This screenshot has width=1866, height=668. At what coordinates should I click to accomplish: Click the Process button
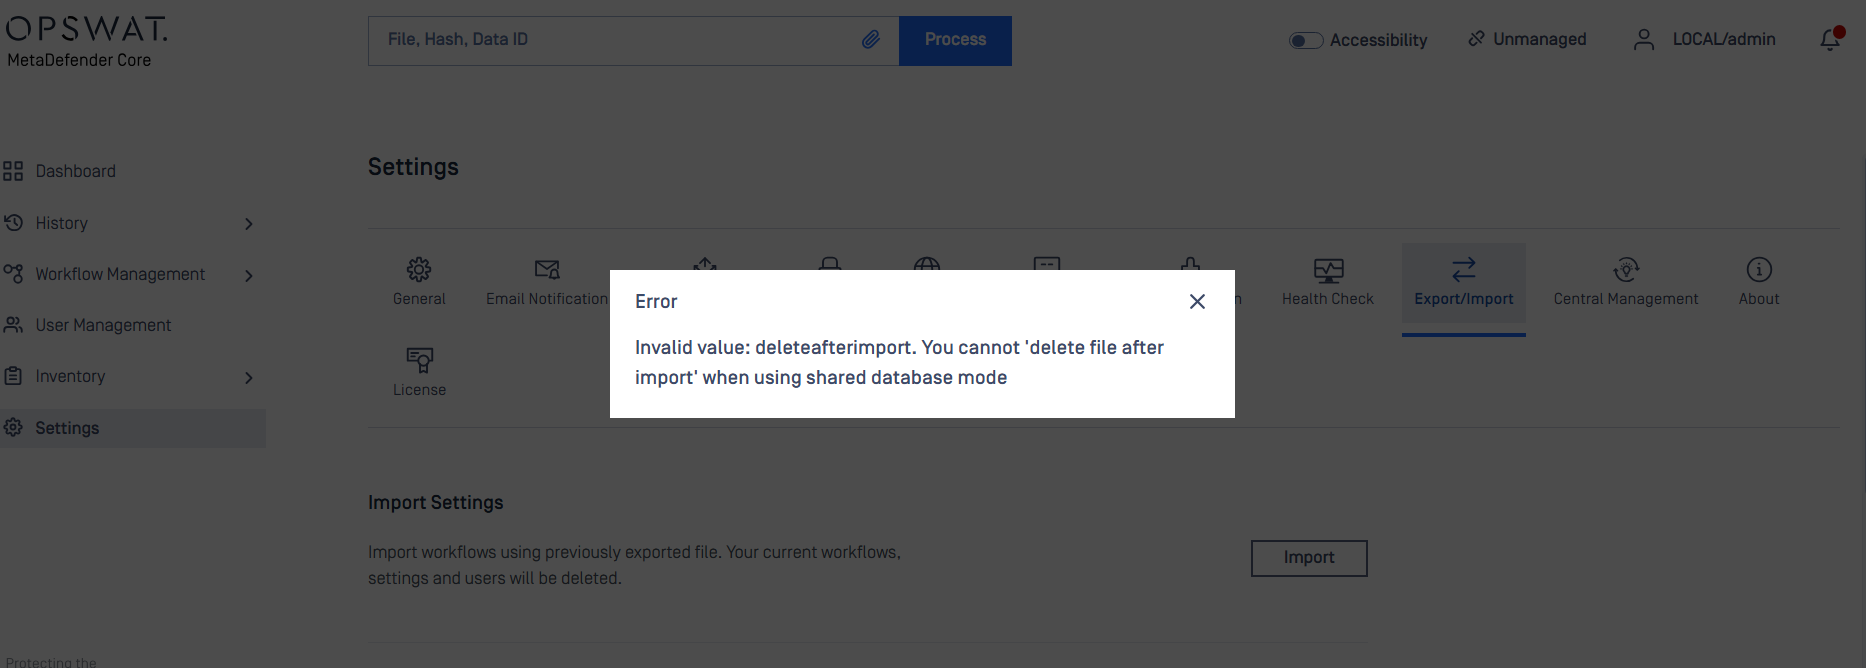[955, 40]
